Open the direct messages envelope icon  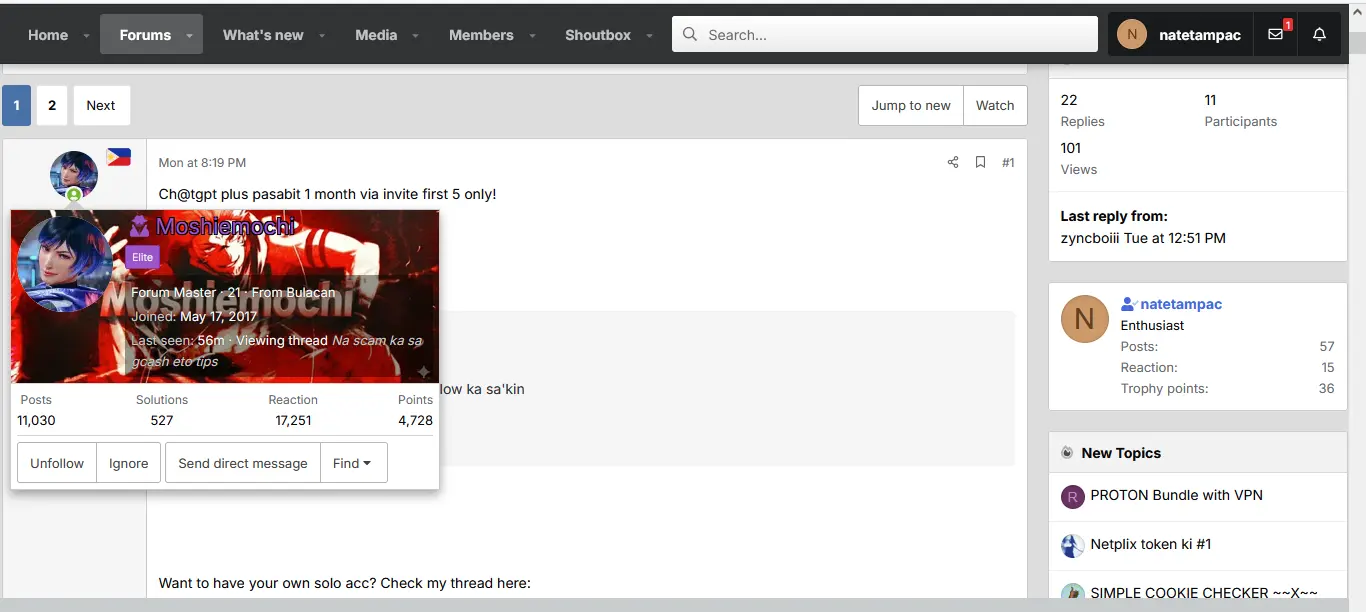1275,35
